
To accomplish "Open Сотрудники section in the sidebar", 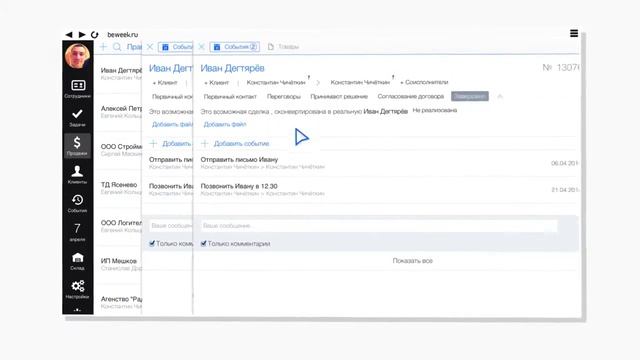I will point(78,89).
